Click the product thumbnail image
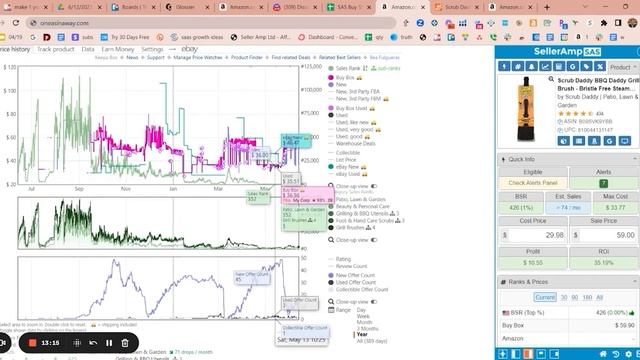This screenshot has height=360, width=640. (x=526, y=109)
